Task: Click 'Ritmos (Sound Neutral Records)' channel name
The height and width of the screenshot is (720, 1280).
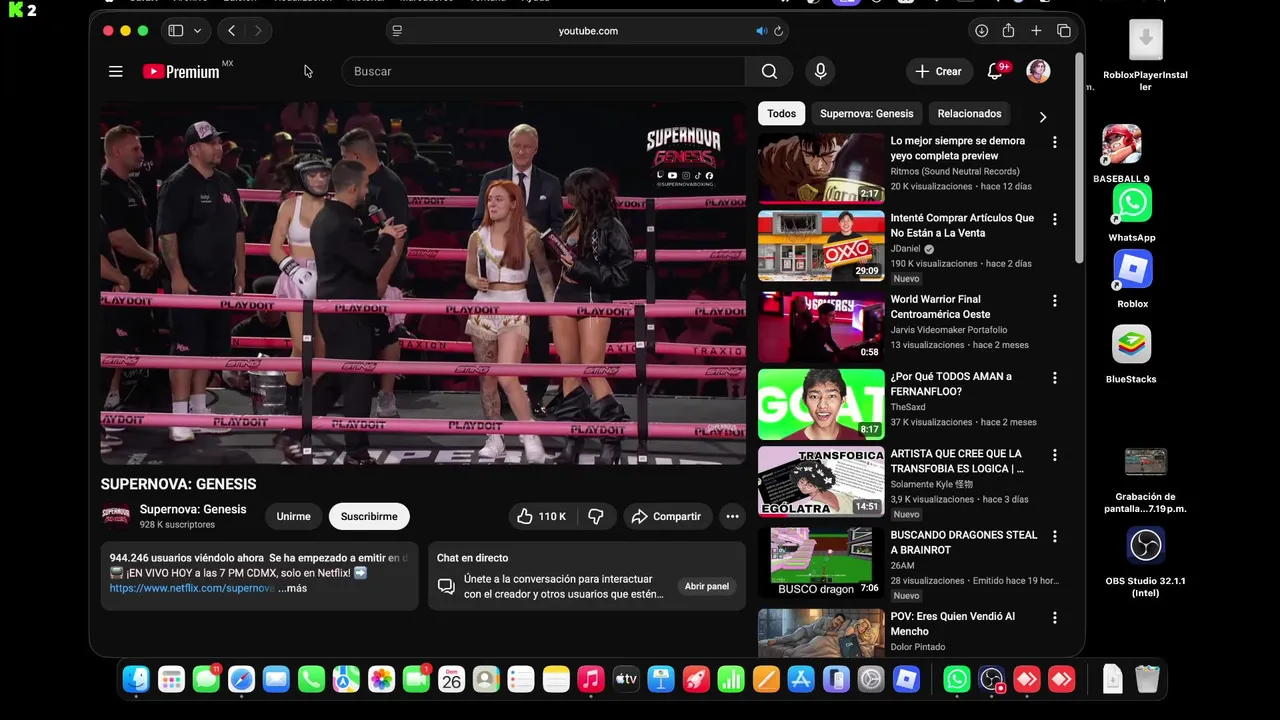Action: tap(955, 171)
